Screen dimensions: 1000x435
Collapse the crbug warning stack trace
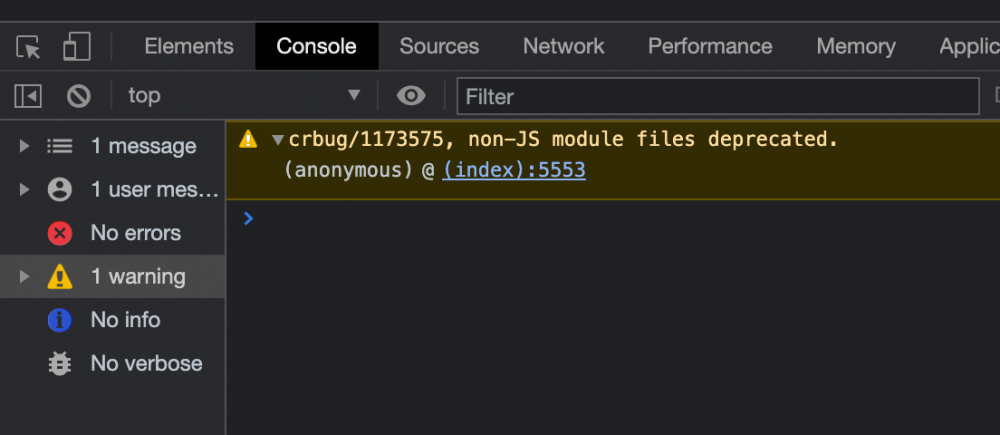click(x=278, y=140)
